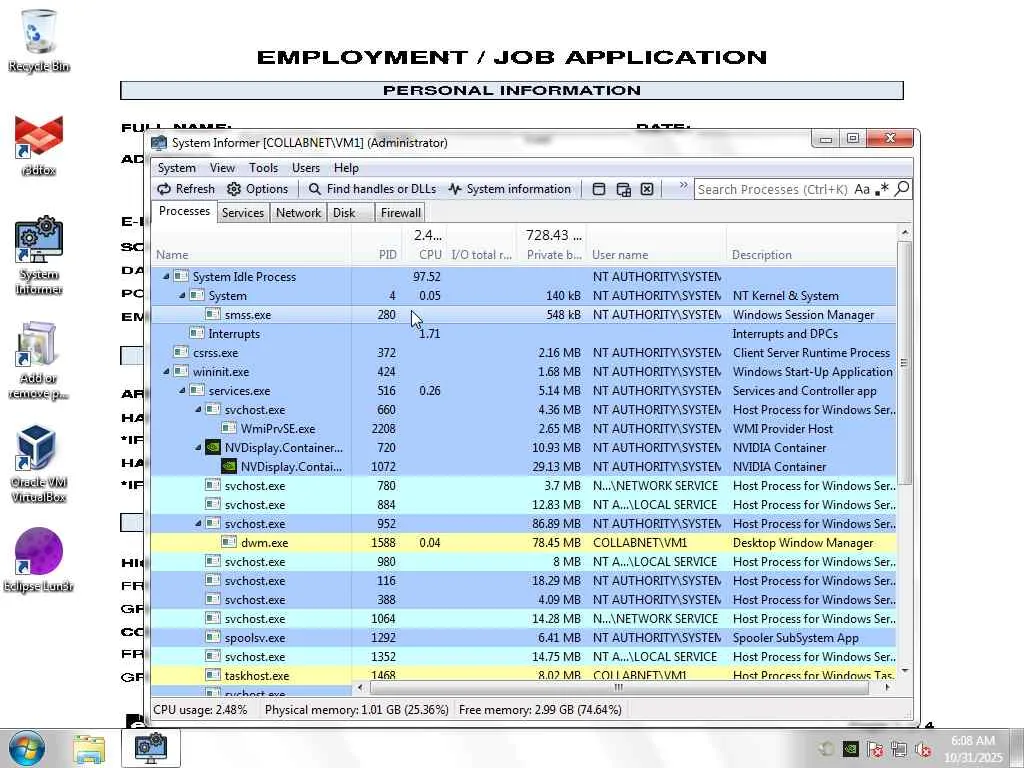Select the dwm.exe process row
This screenshot has height=768, width=1024.
coord(524,543)
